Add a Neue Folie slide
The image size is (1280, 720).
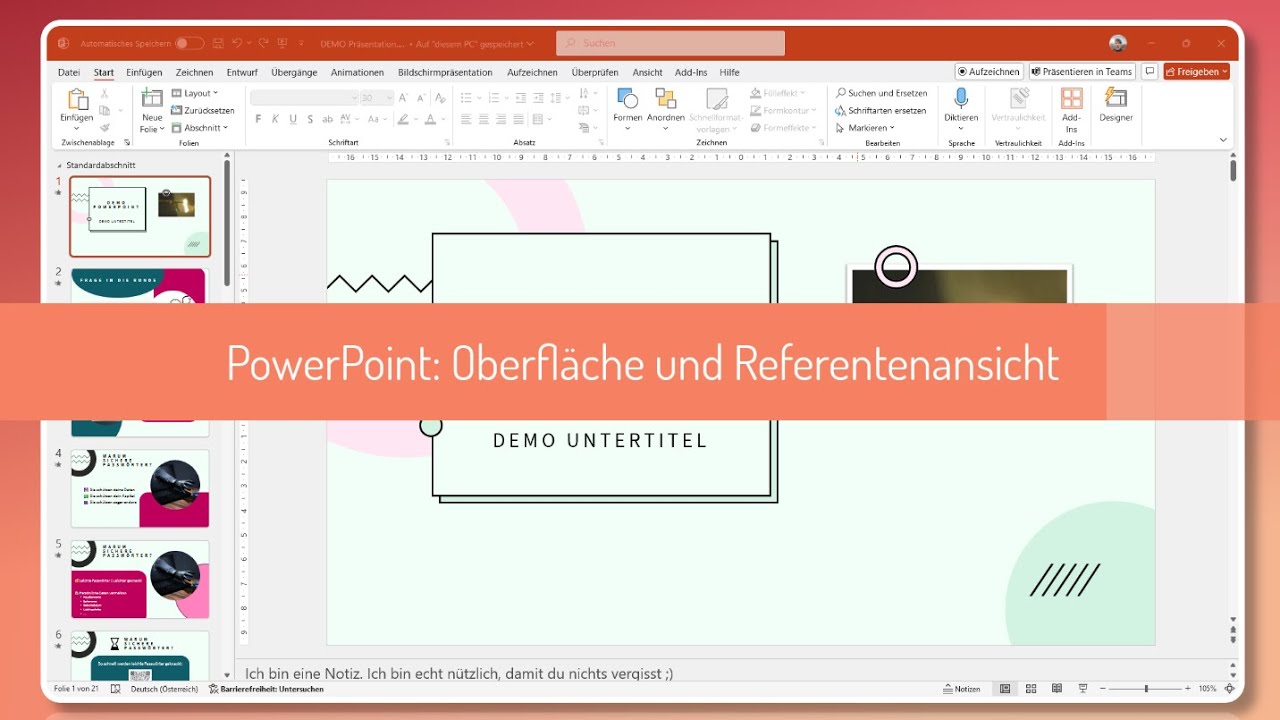tap(152, 110)
